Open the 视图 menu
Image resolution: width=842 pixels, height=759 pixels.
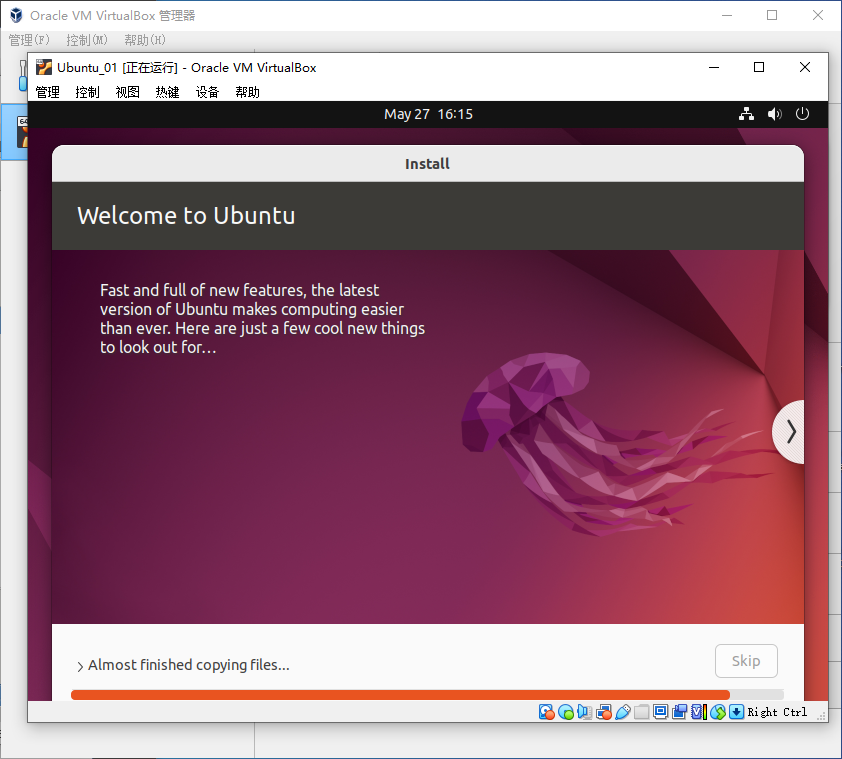tap(127, 92)
